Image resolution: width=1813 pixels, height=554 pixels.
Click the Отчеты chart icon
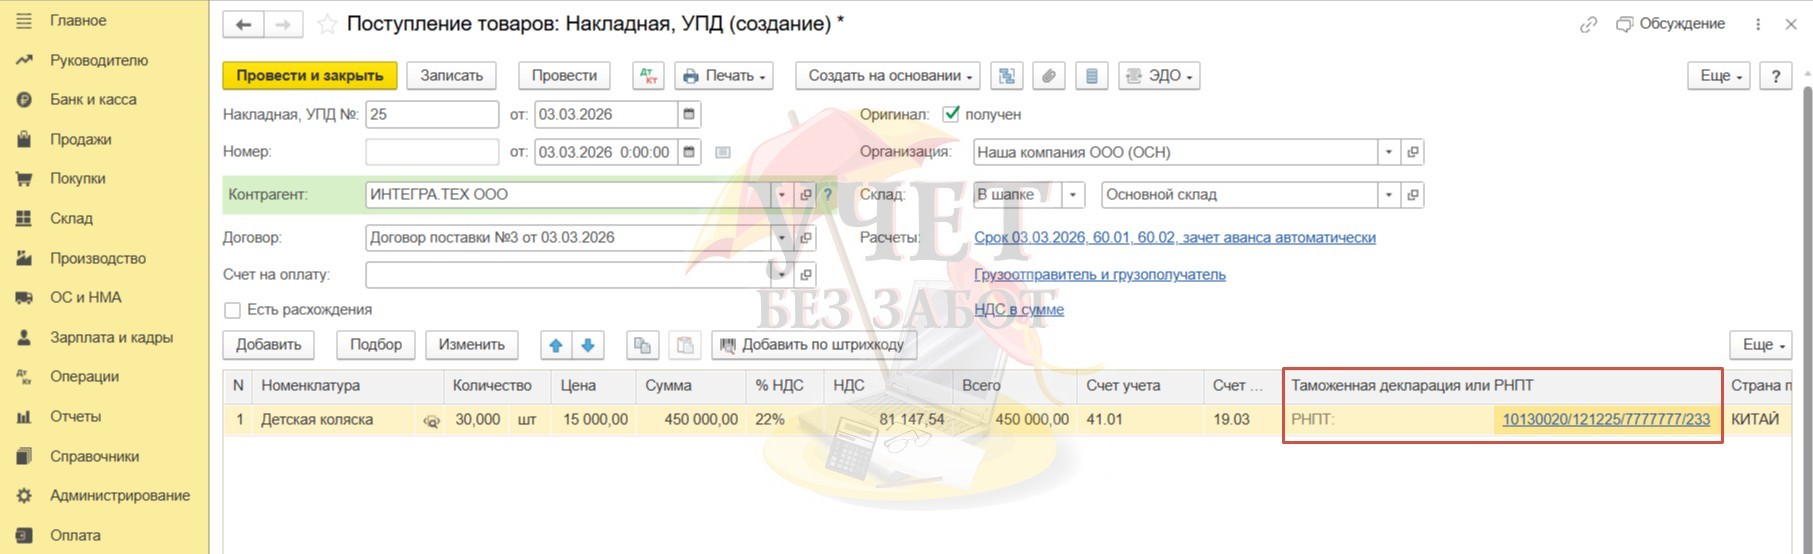(x=24, y=416)
